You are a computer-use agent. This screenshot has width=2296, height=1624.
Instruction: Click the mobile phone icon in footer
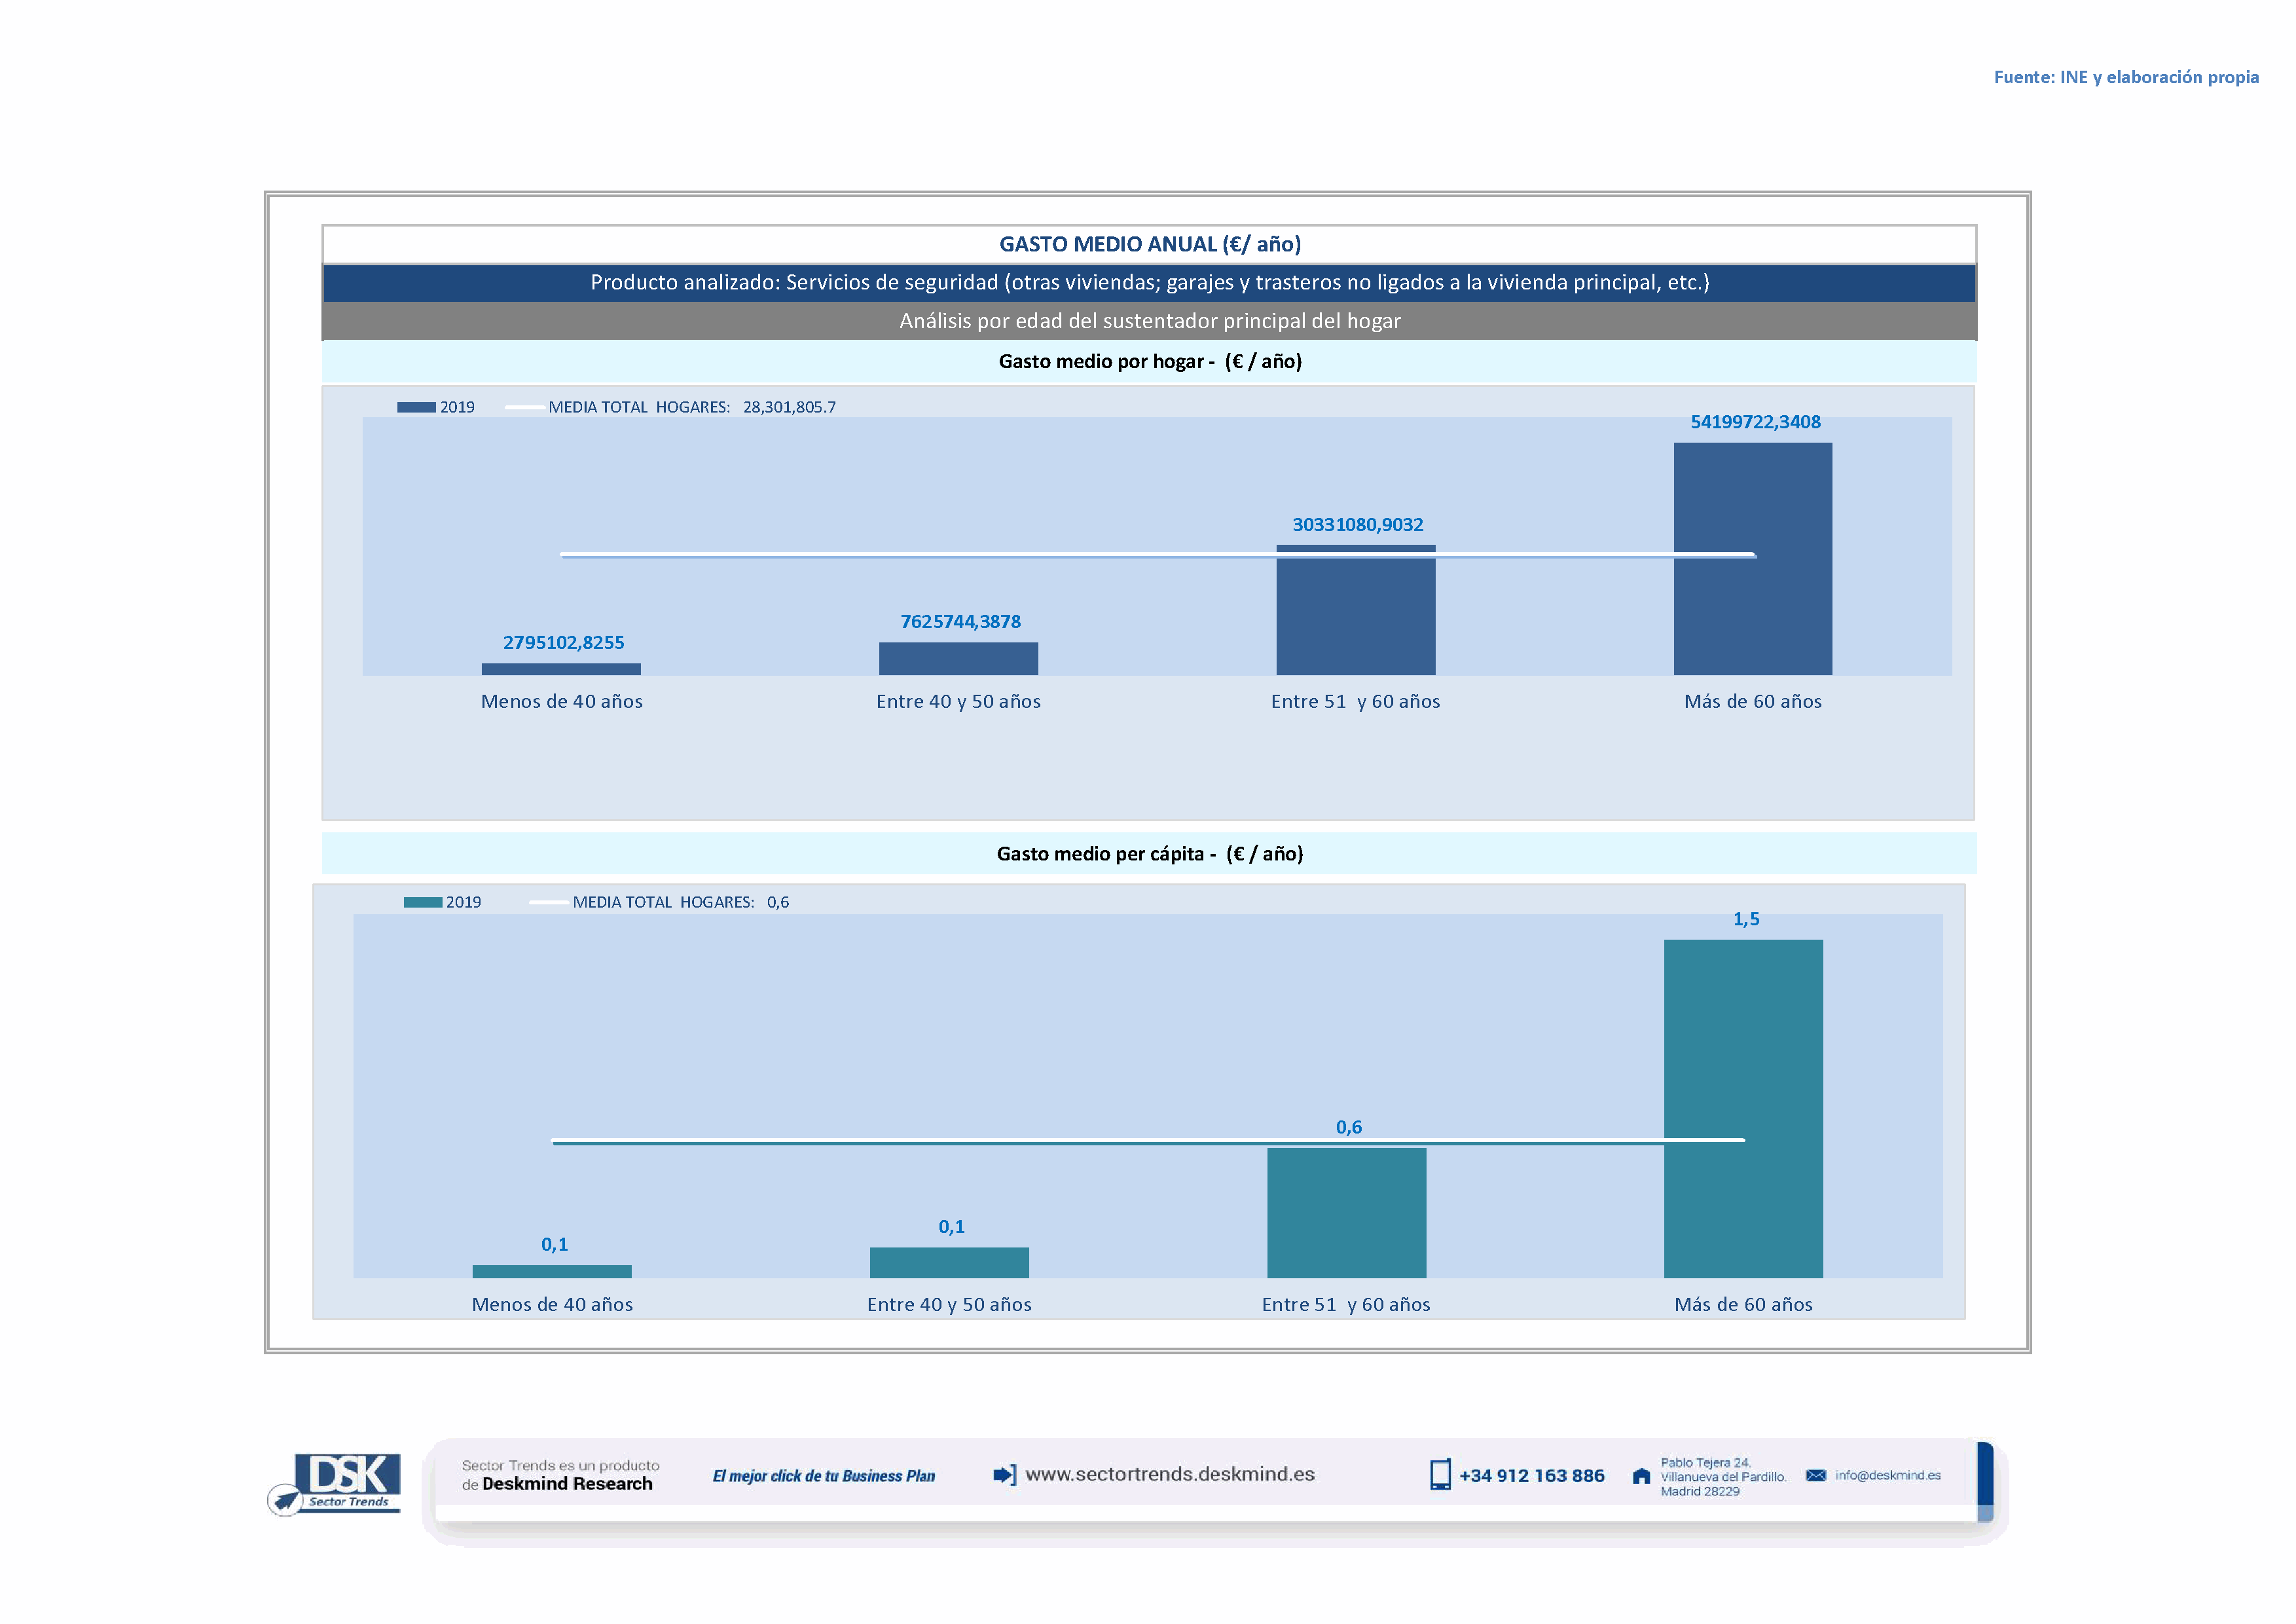1440,1475
